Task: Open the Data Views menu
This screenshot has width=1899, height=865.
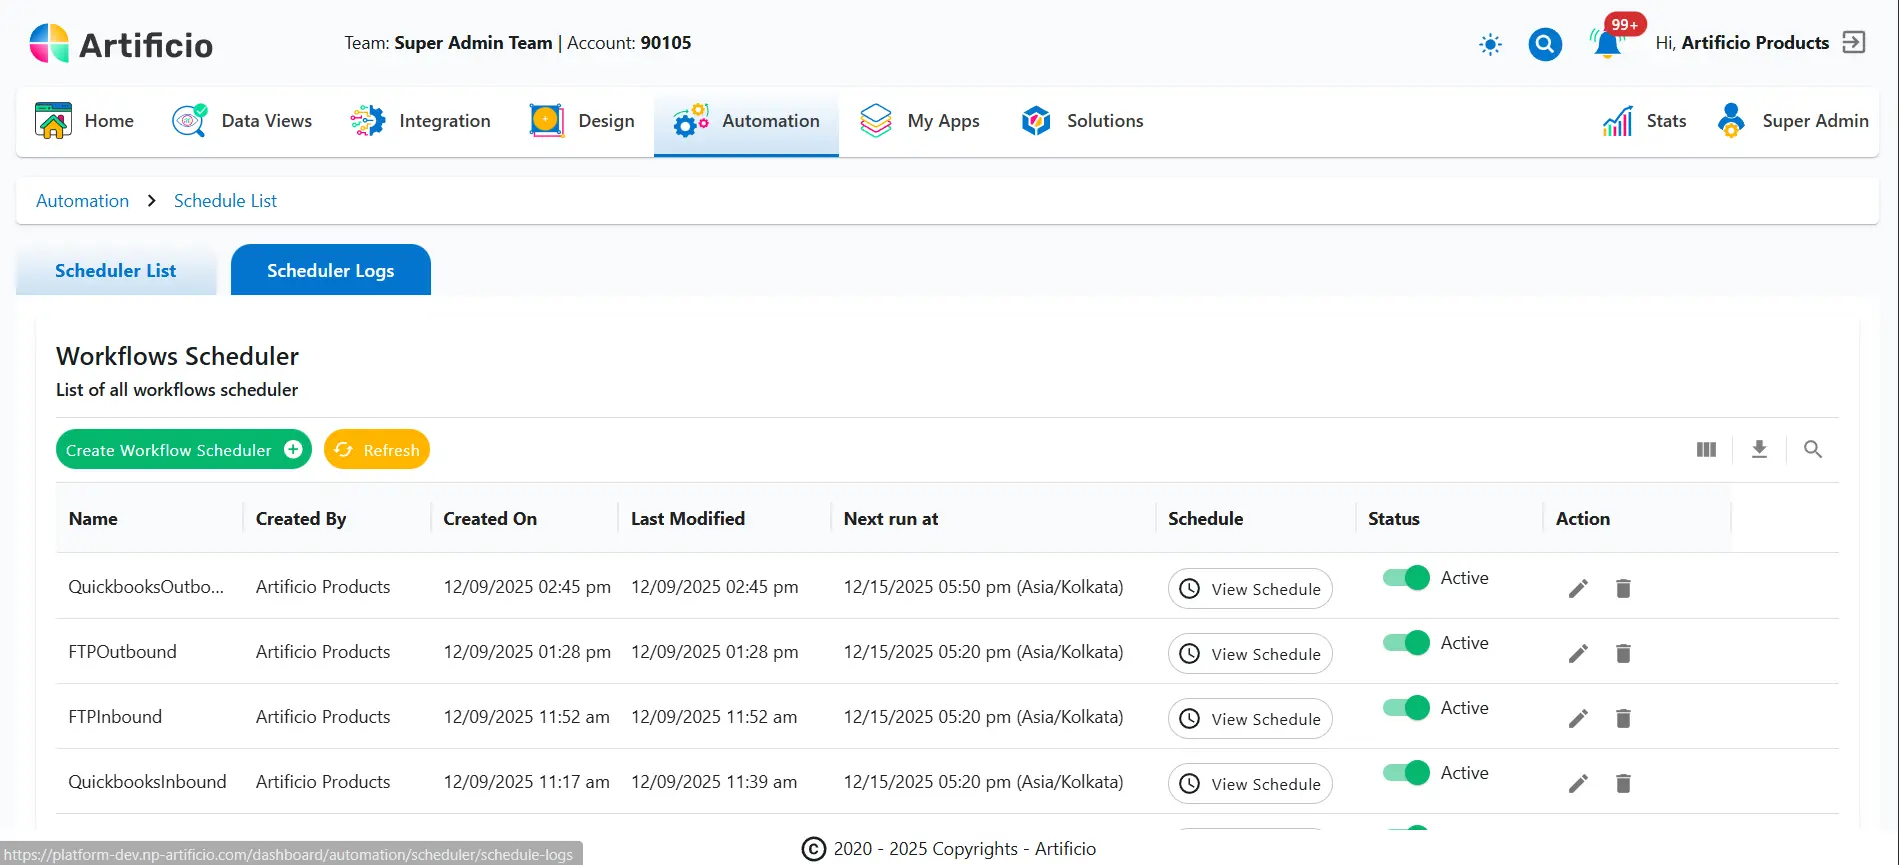Action: (x=242, y=121)
